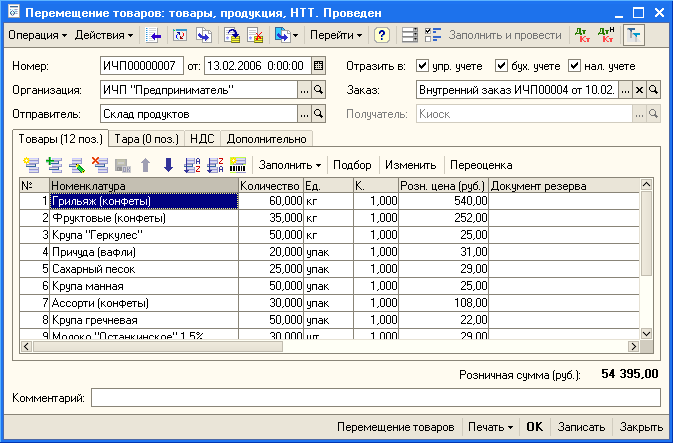This screenshot has height=443, width=673.
Task: Toggle the упр. учете checkbox
Action: (x=422, y=66)
